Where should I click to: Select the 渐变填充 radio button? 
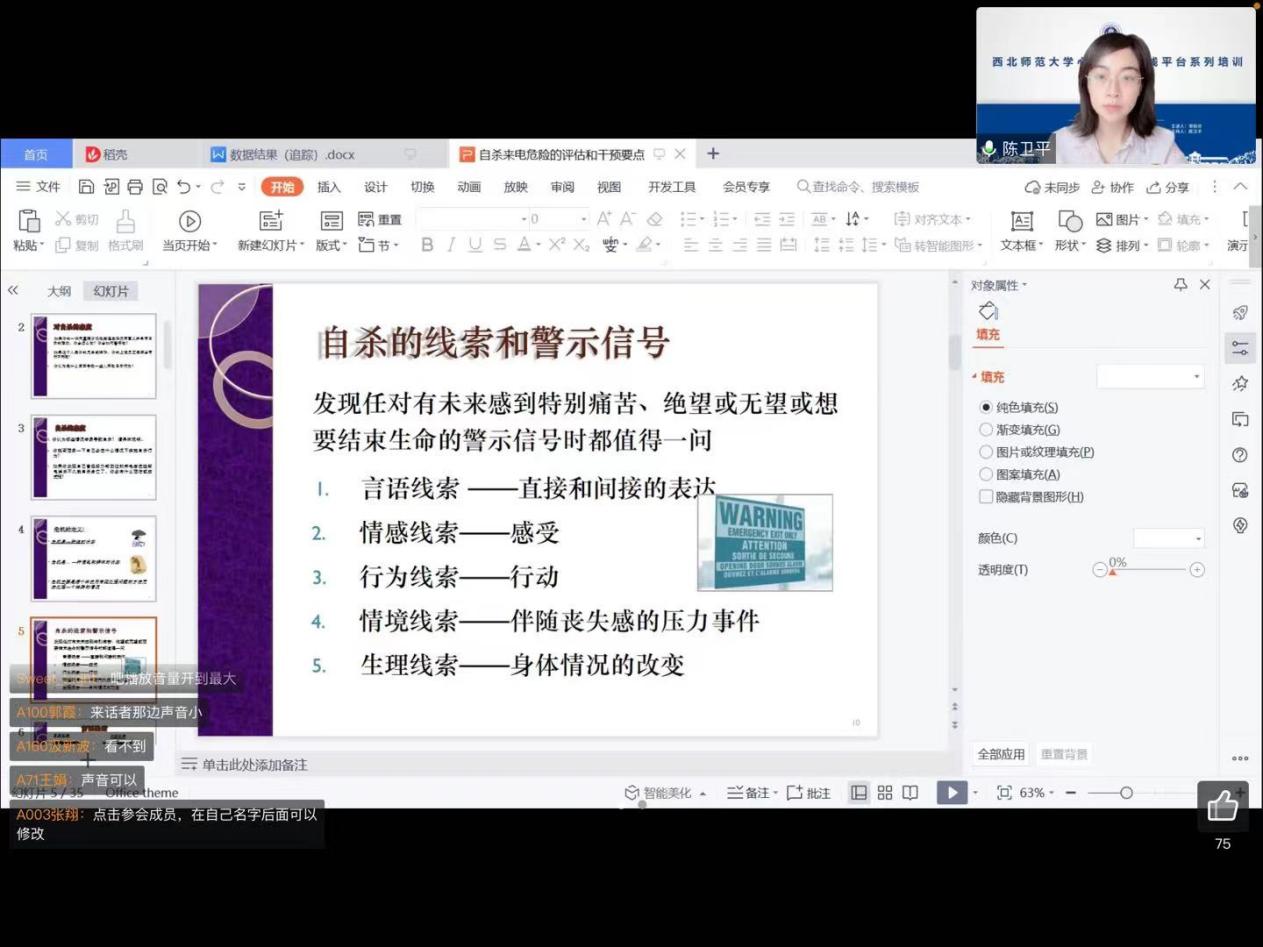(987, 430)
